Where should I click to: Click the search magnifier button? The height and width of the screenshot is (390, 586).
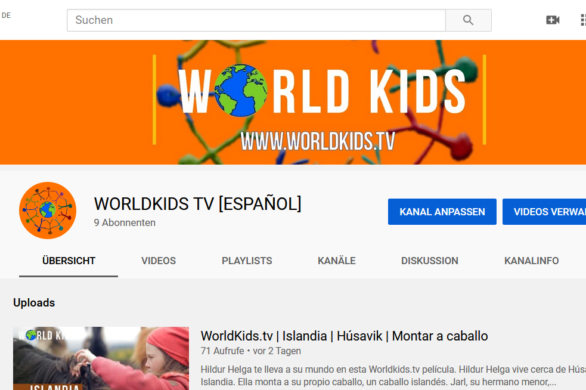468,20
